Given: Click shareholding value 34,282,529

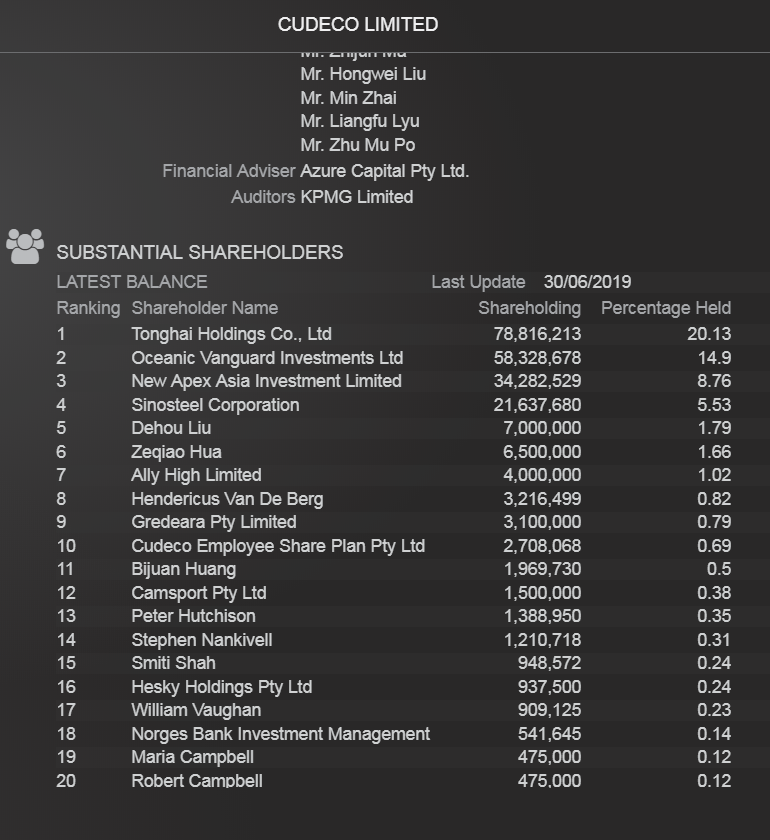Looking at the screenshot, I should point(537,381).
